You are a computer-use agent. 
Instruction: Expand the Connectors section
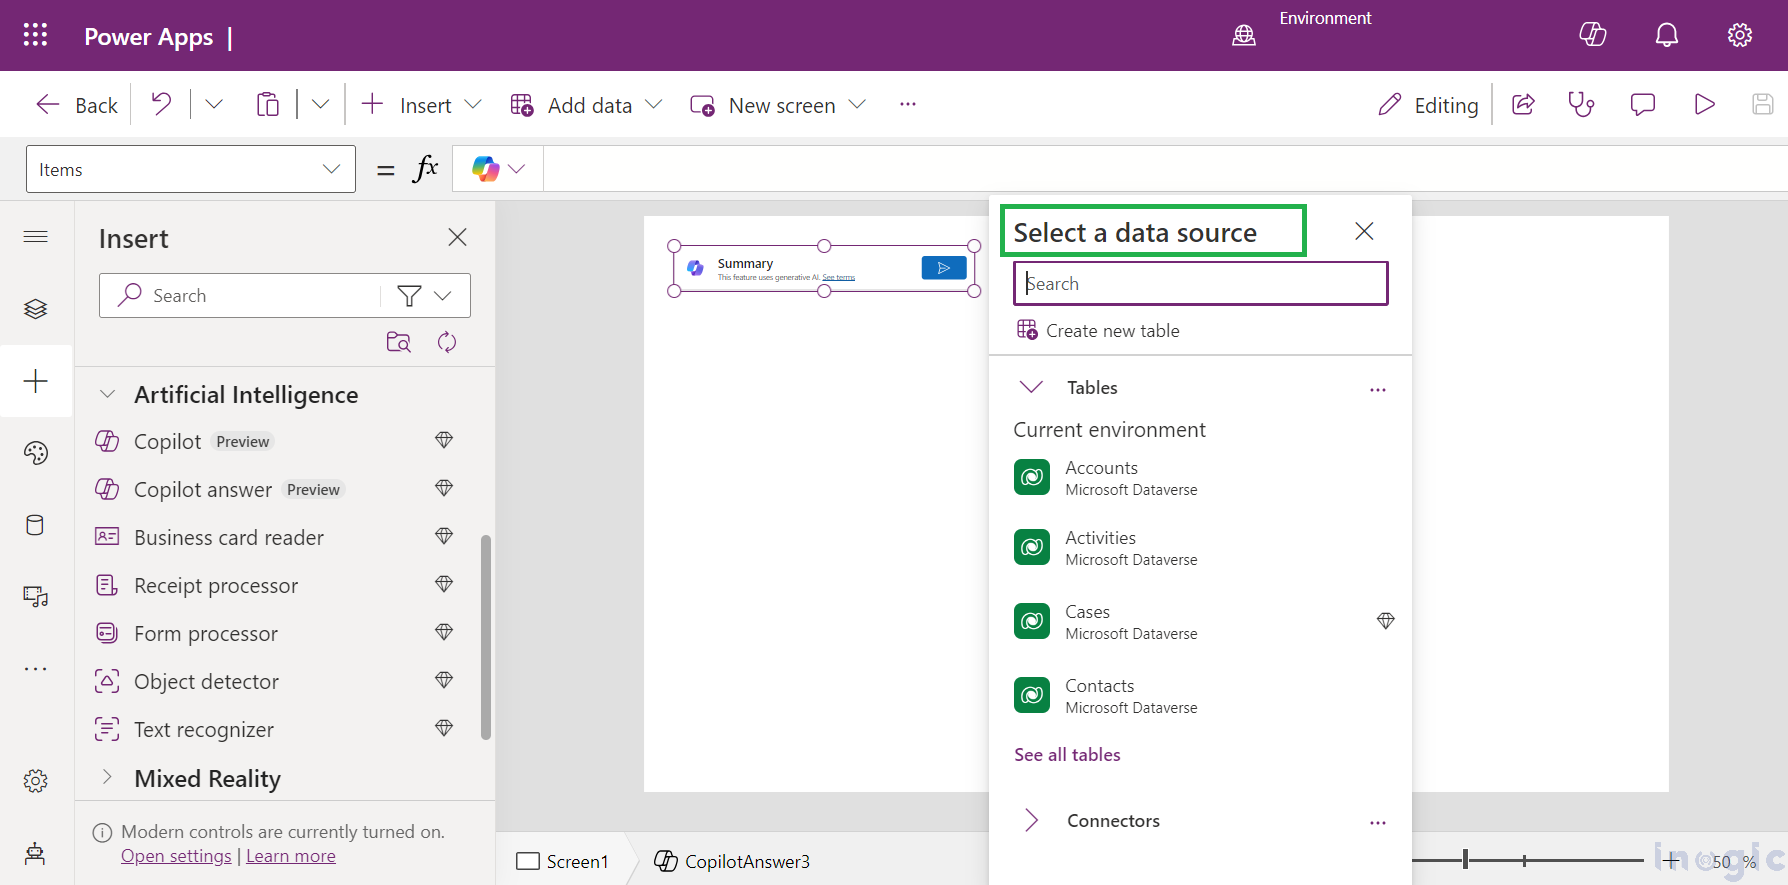(x=1031, y=821)
